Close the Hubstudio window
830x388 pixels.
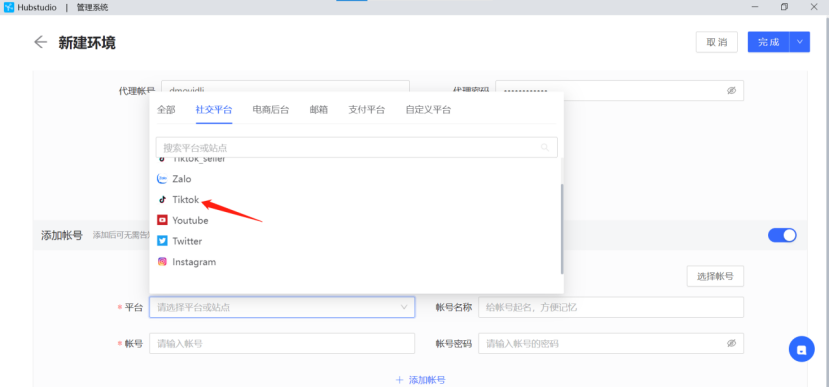[814, 7]
